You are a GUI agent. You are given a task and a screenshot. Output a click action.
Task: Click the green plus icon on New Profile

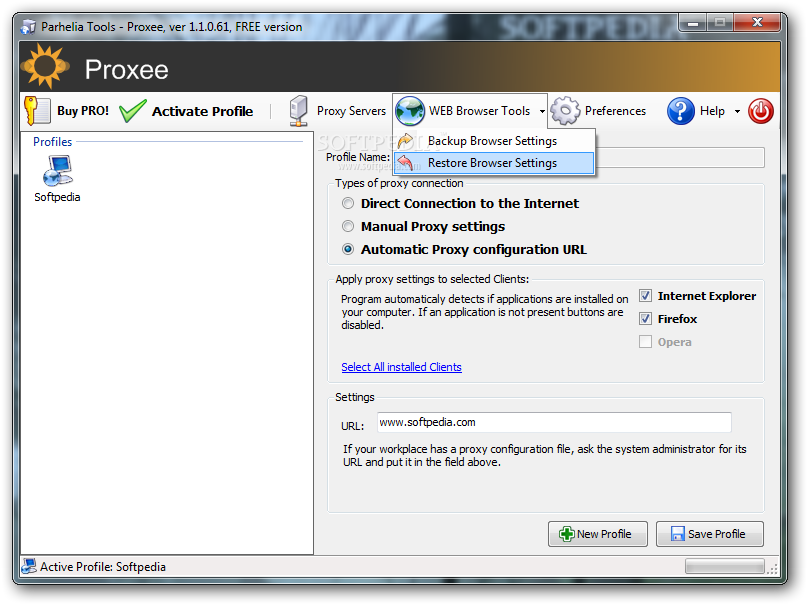pyautogui.click(x=567, y=534)
